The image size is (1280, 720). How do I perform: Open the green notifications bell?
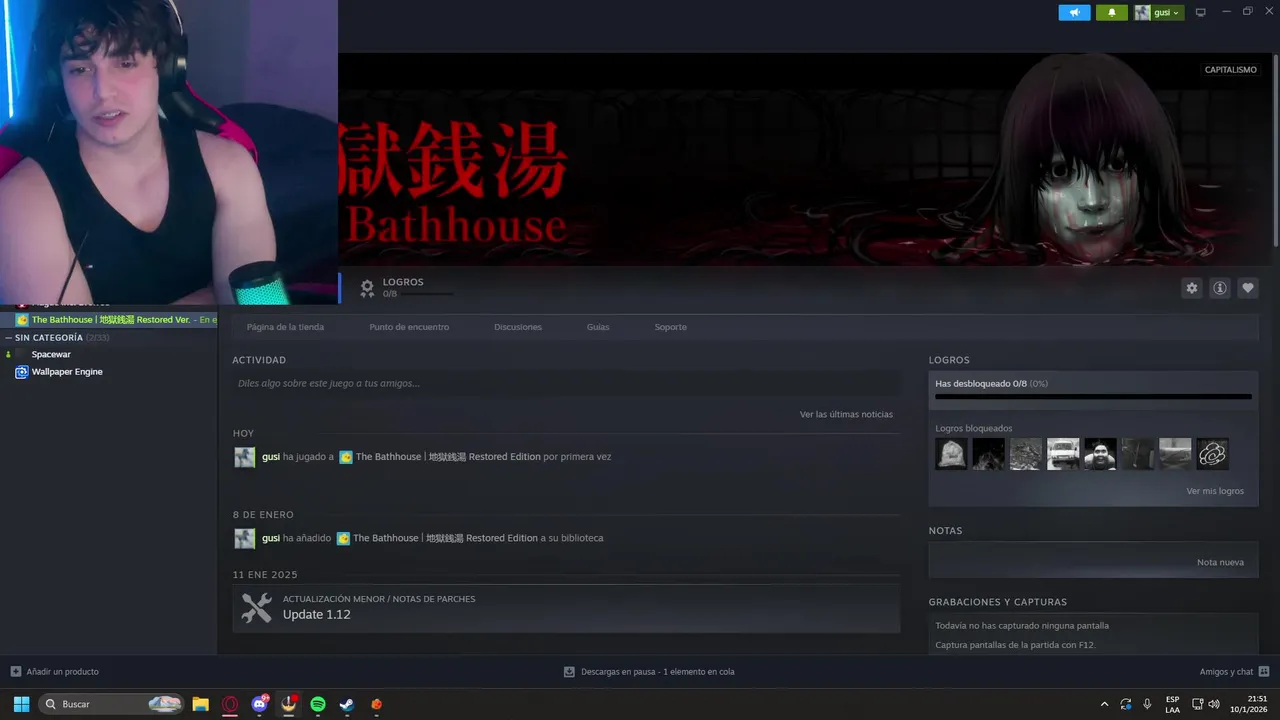[1111, 13]
